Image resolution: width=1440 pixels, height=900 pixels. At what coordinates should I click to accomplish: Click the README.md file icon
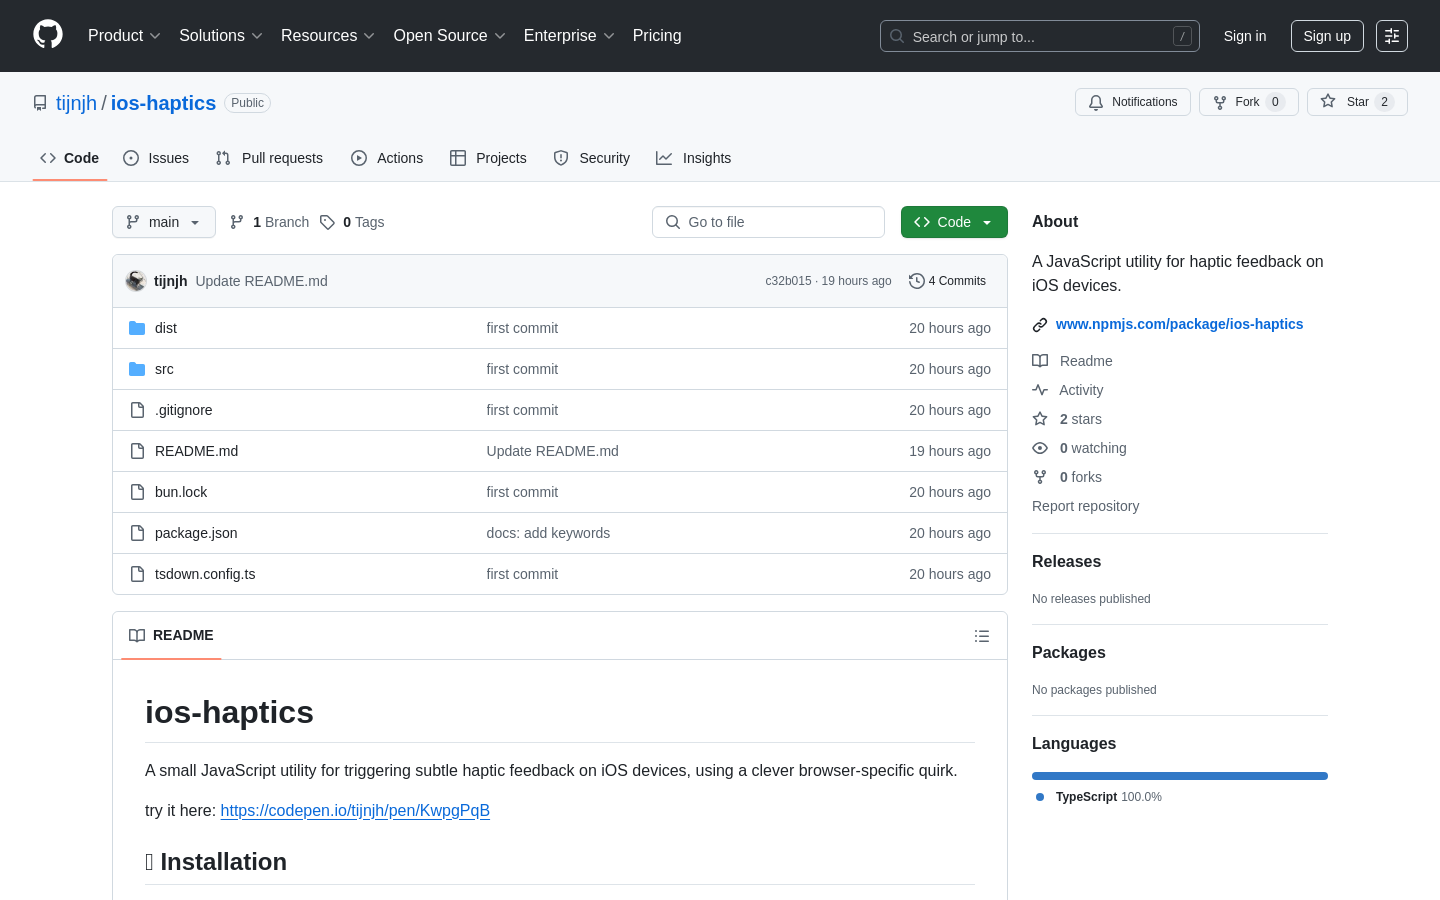[x=137, y=451]
